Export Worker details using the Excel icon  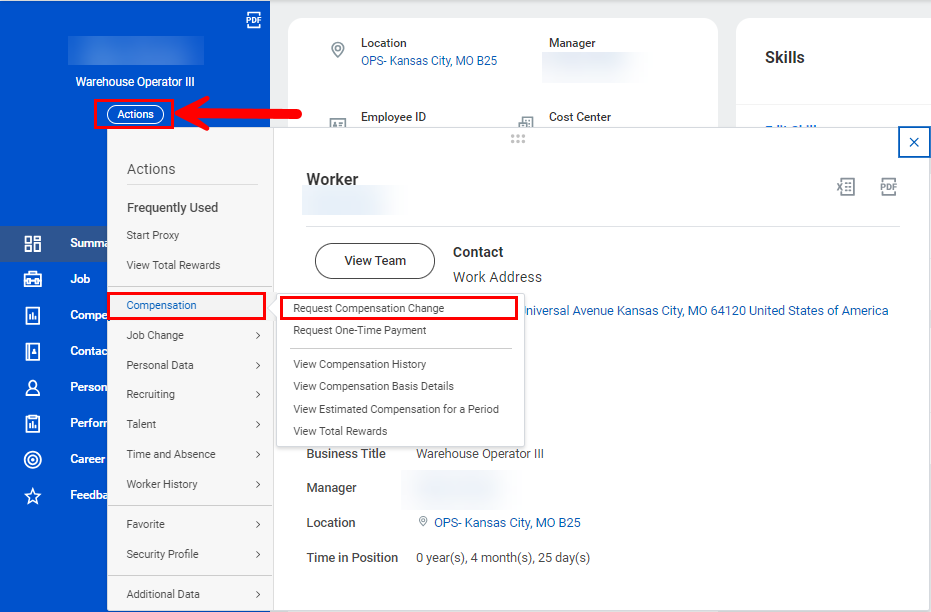tap(845, 187)
